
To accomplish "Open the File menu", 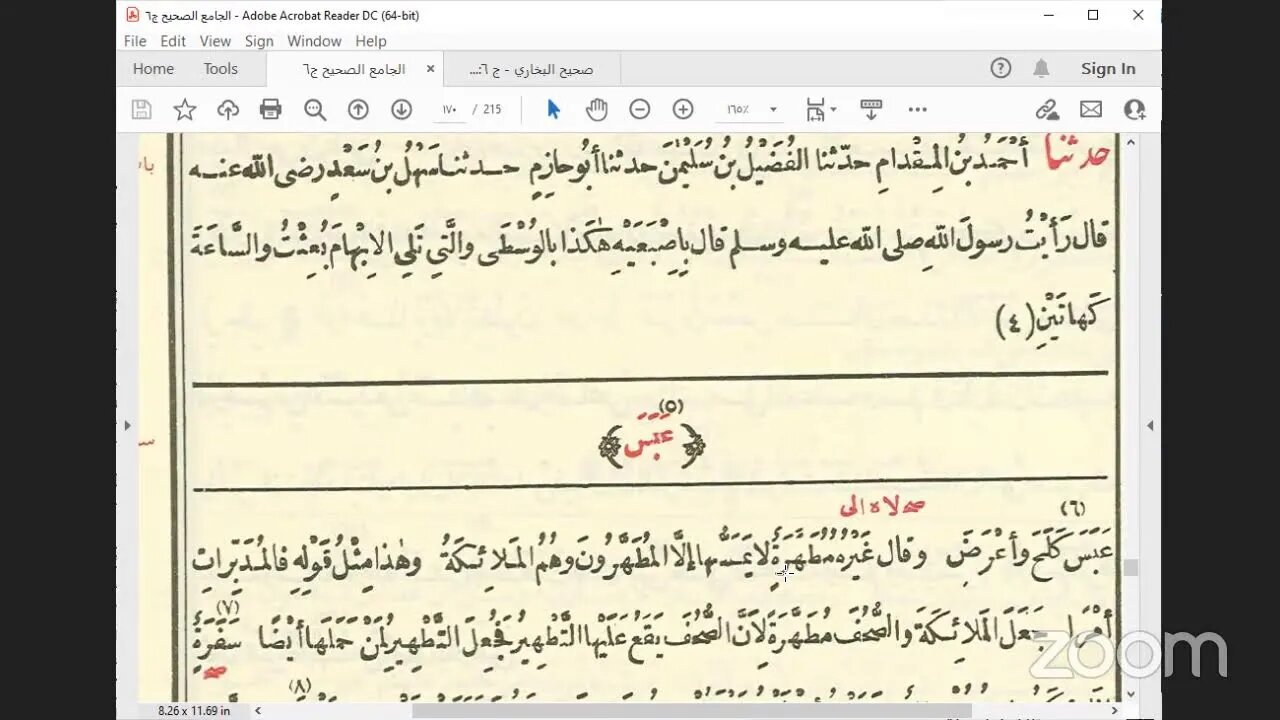I will [135, 41].
